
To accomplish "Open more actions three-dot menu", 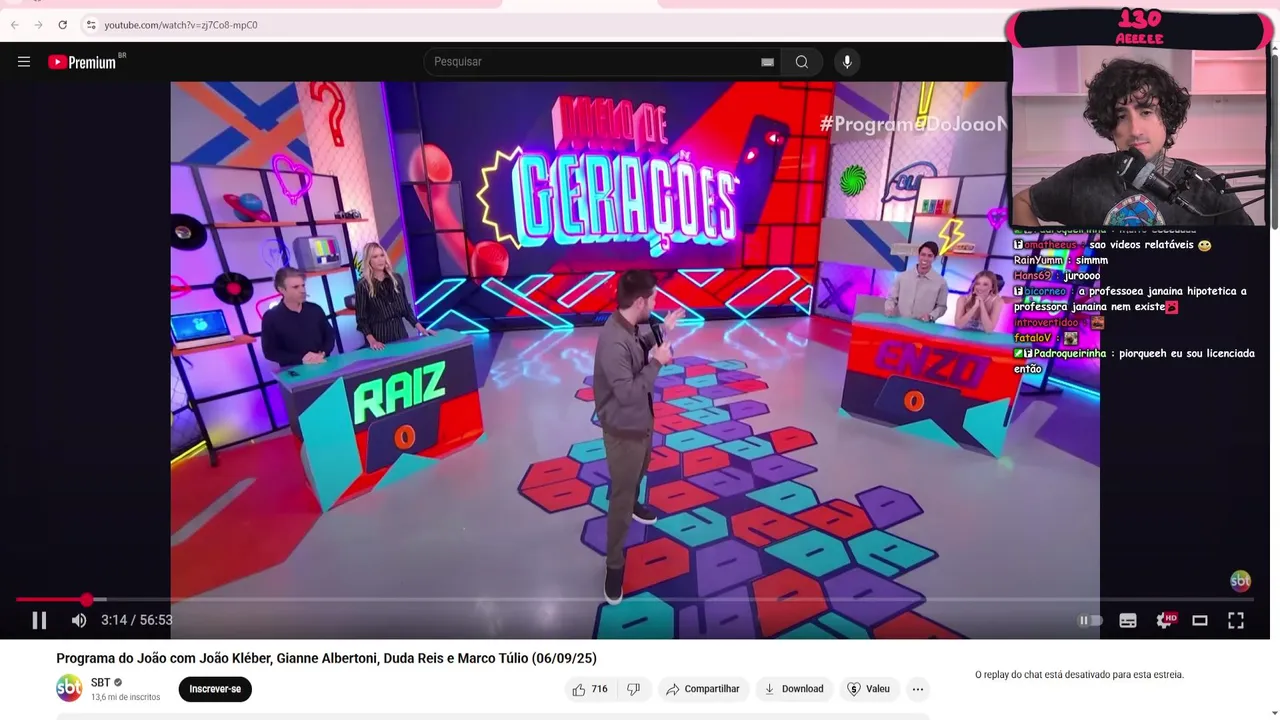I will click(x=918, y=689).
